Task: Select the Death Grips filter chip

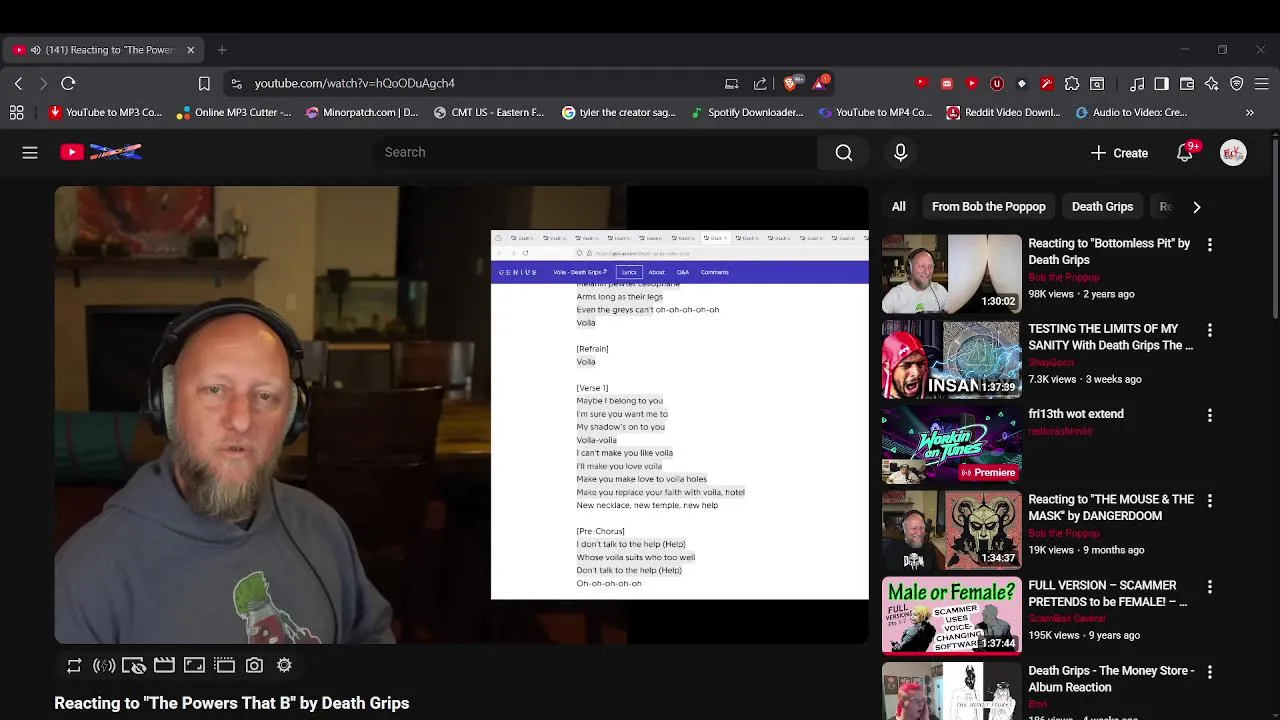Action: [1102, 207]
